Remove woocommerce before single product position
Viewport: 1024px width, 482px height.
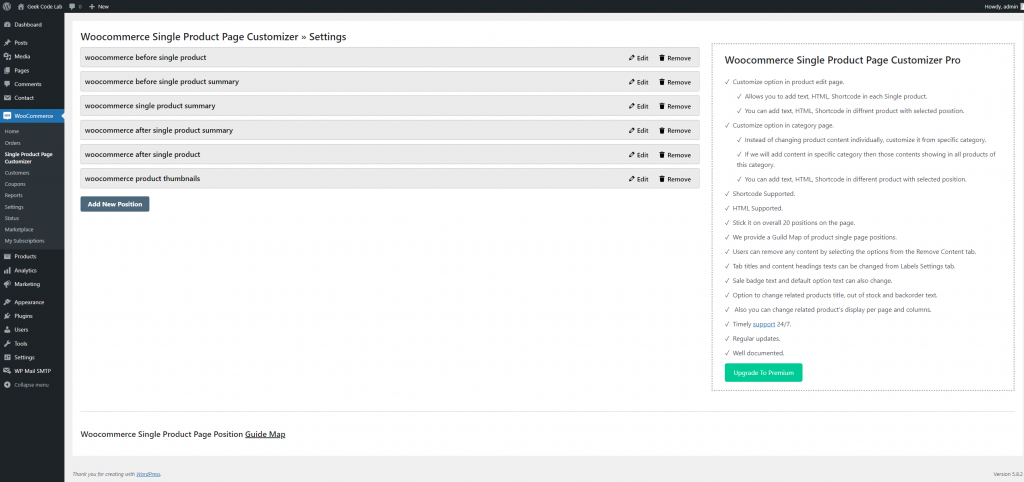[x=675, y=58]
